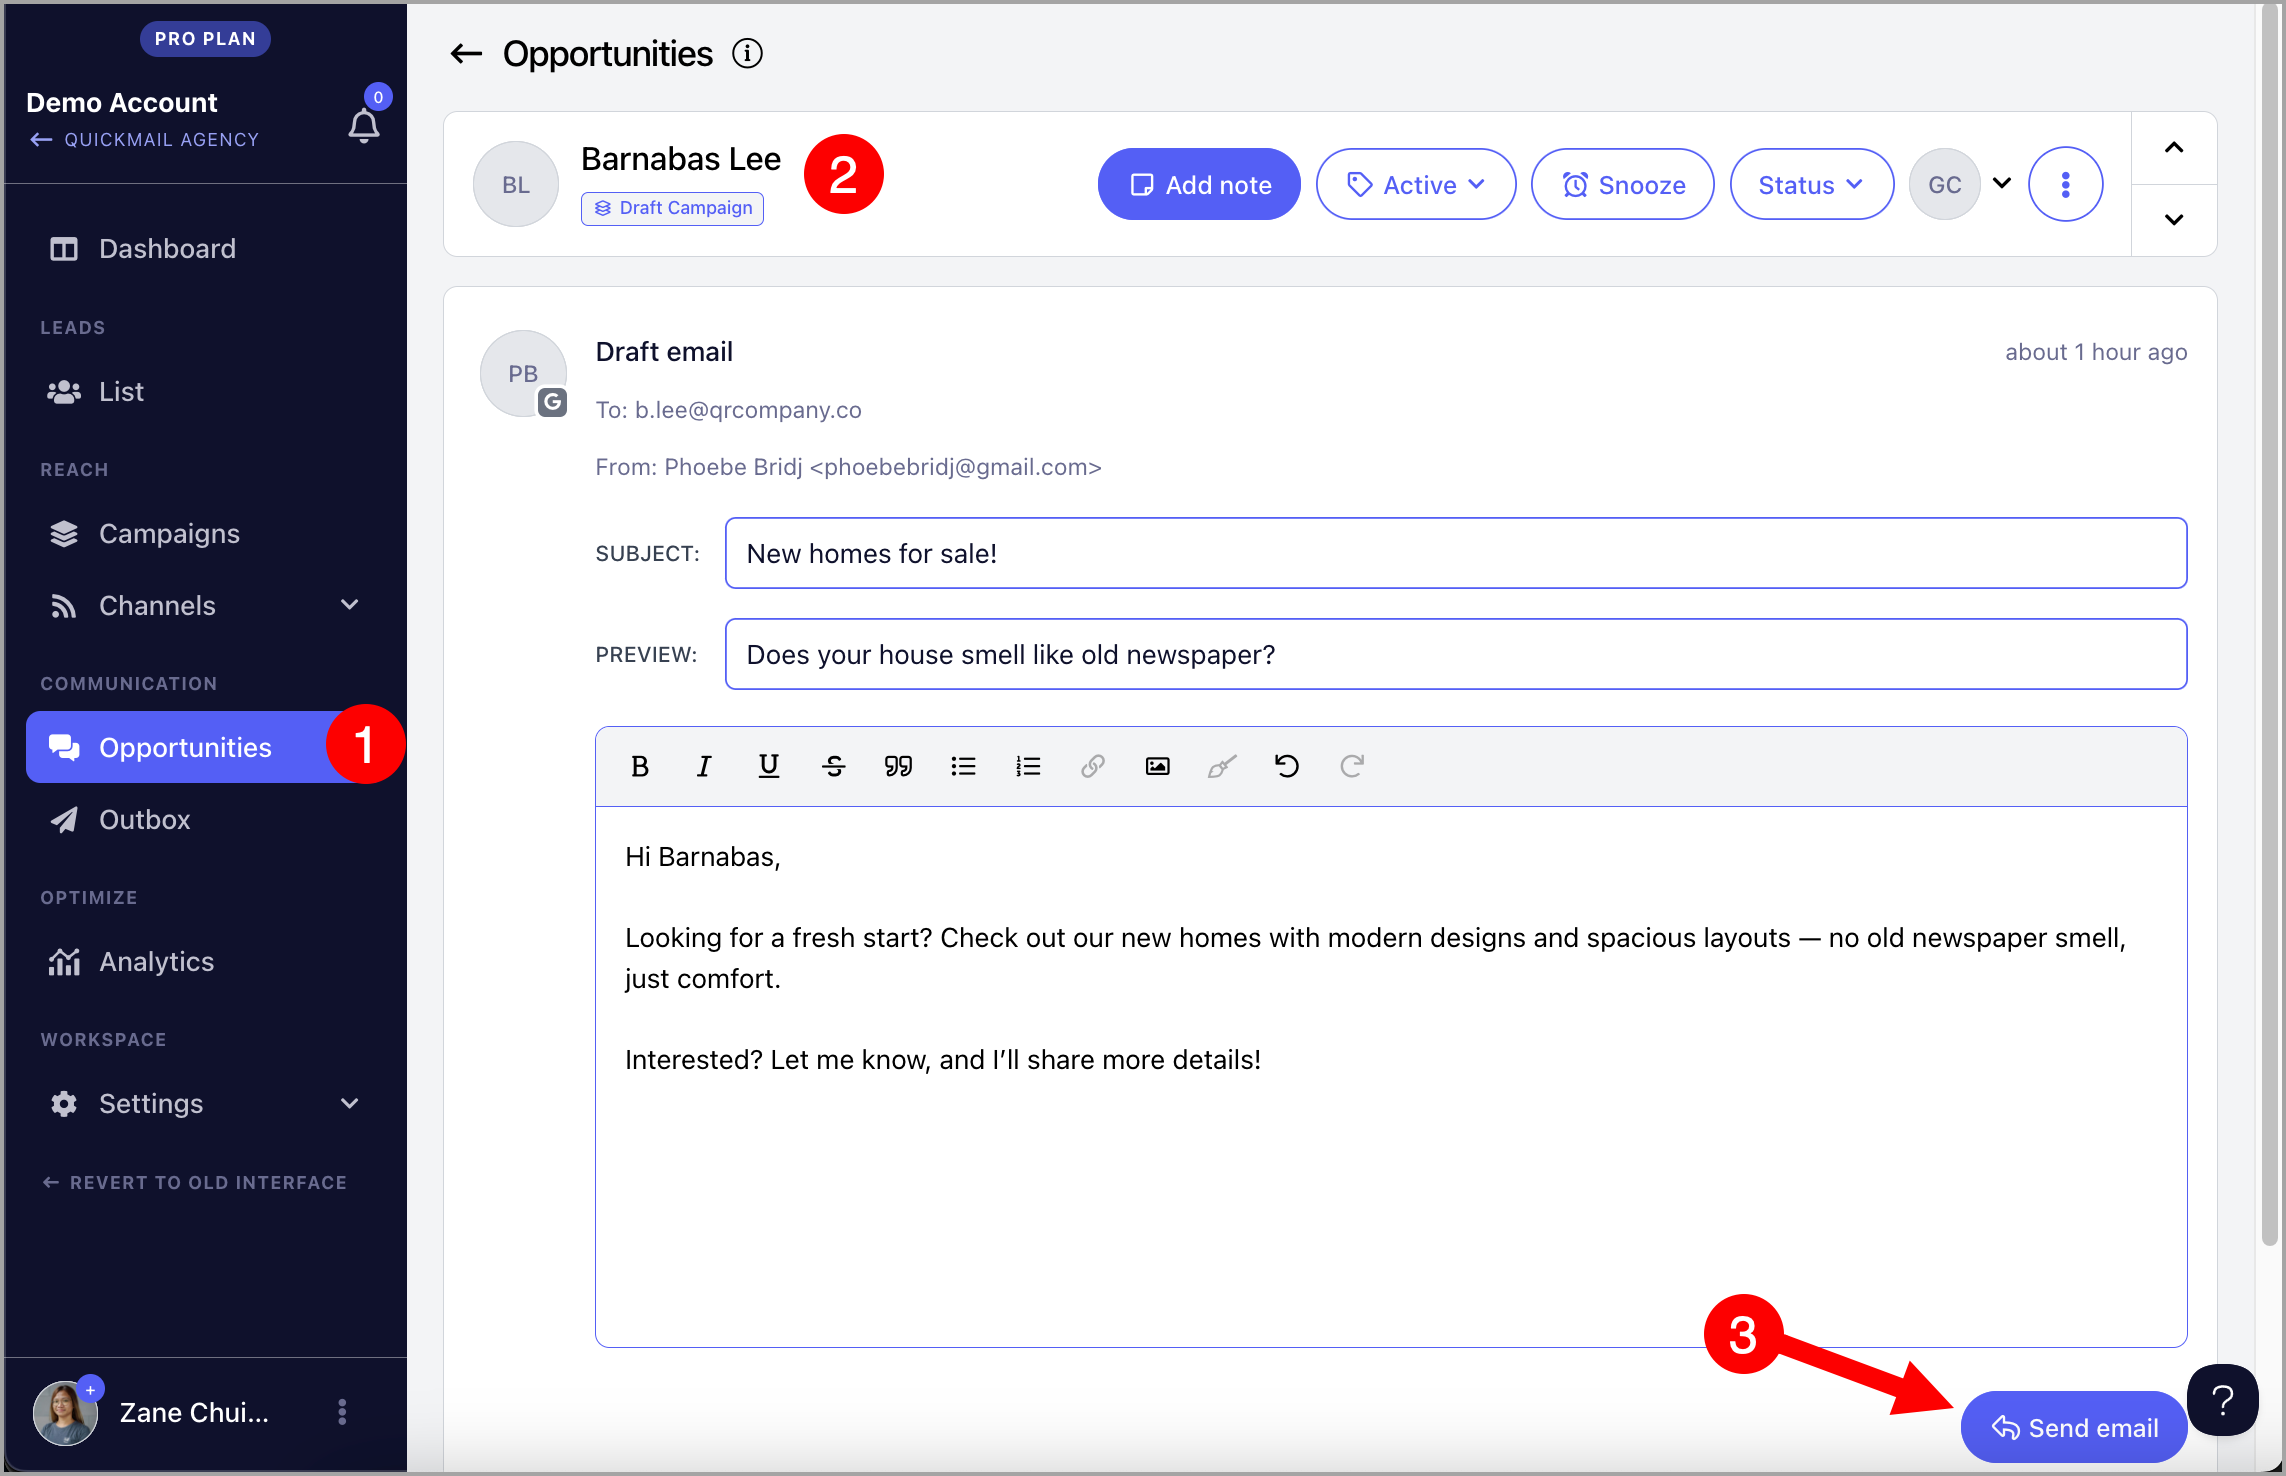Screen dimensions: 2286x1476
Task: Undo the last edit
Action: coord(1287,766)
